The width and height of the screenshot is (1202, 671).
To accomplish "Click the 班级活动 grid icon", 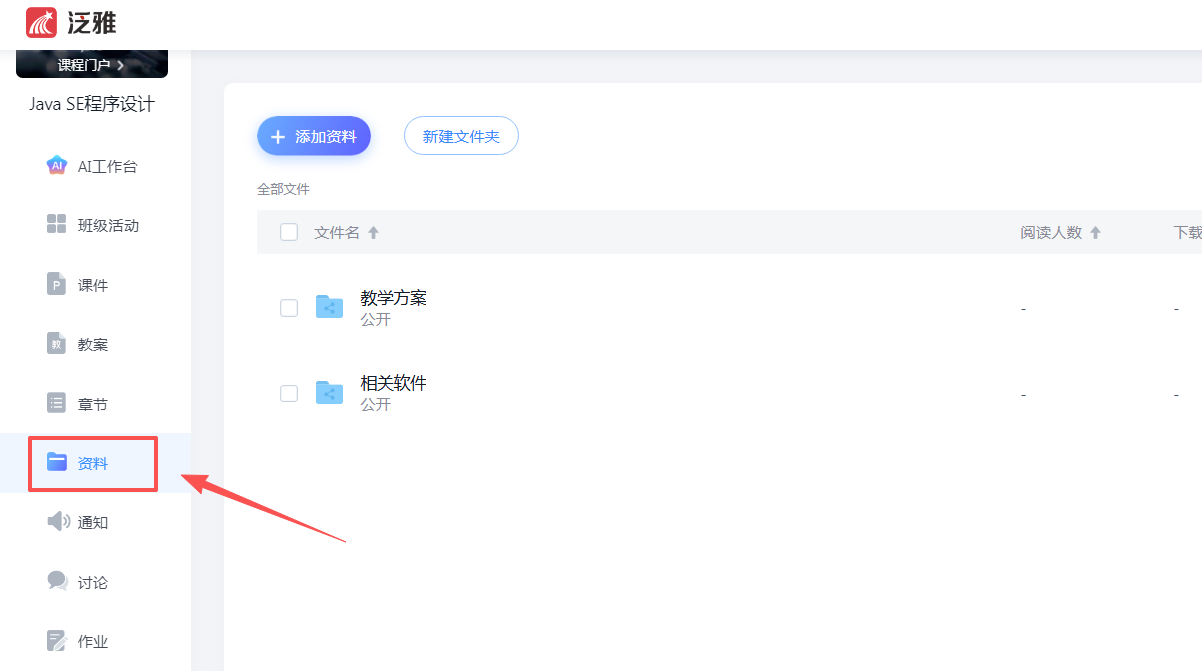I will (57, 225).
